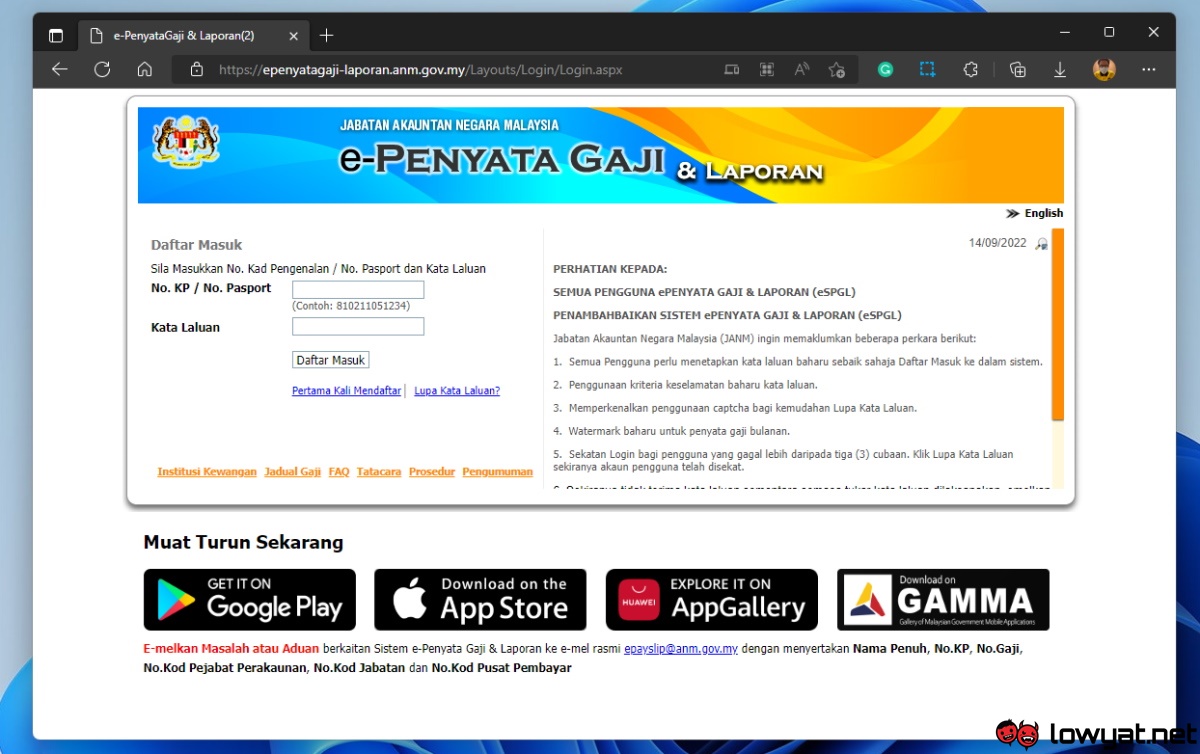This screenshot has height=754, width=1200.
Task: Add this page to favorites
Action: click(x=837, y=70)
